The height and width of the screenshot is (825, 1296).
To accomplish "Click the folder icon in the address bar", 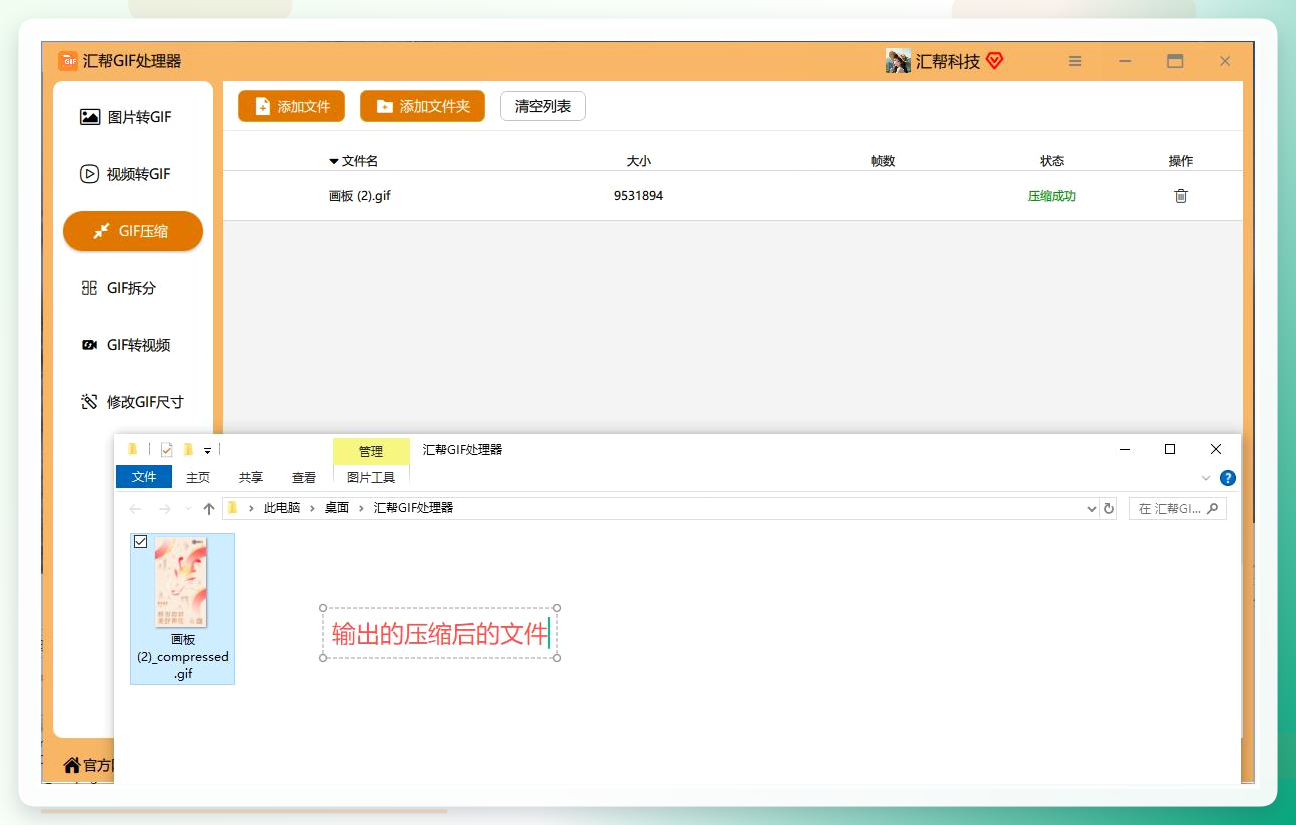I will (x=232, y=508).
